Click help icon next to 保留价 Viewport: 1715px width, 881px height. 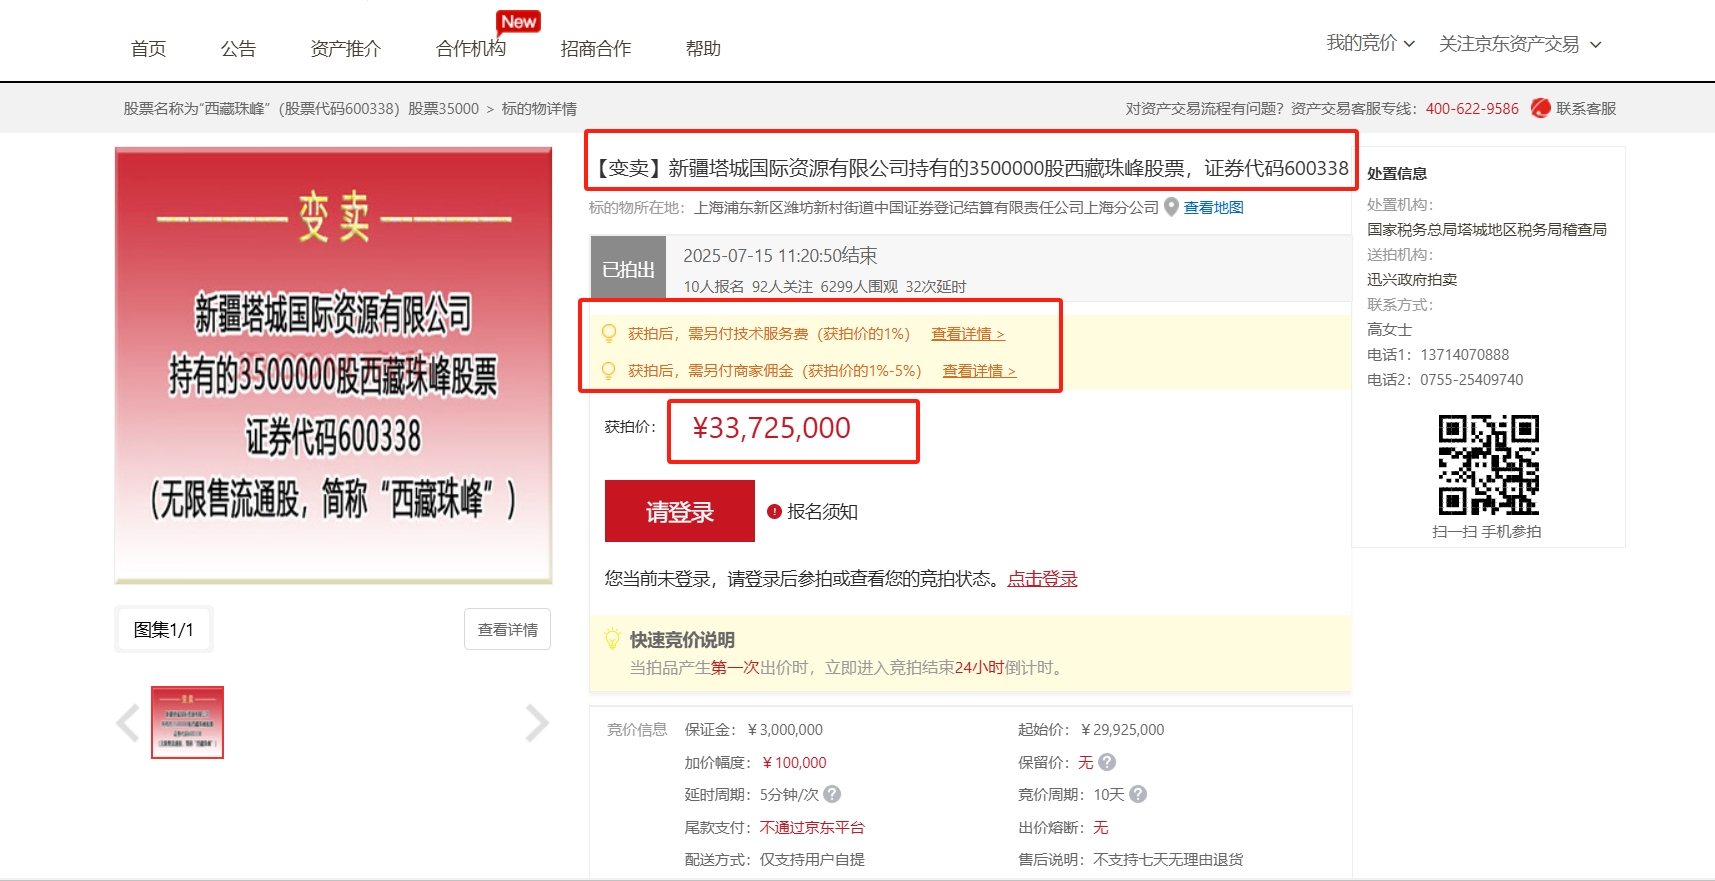point(1107,762)
